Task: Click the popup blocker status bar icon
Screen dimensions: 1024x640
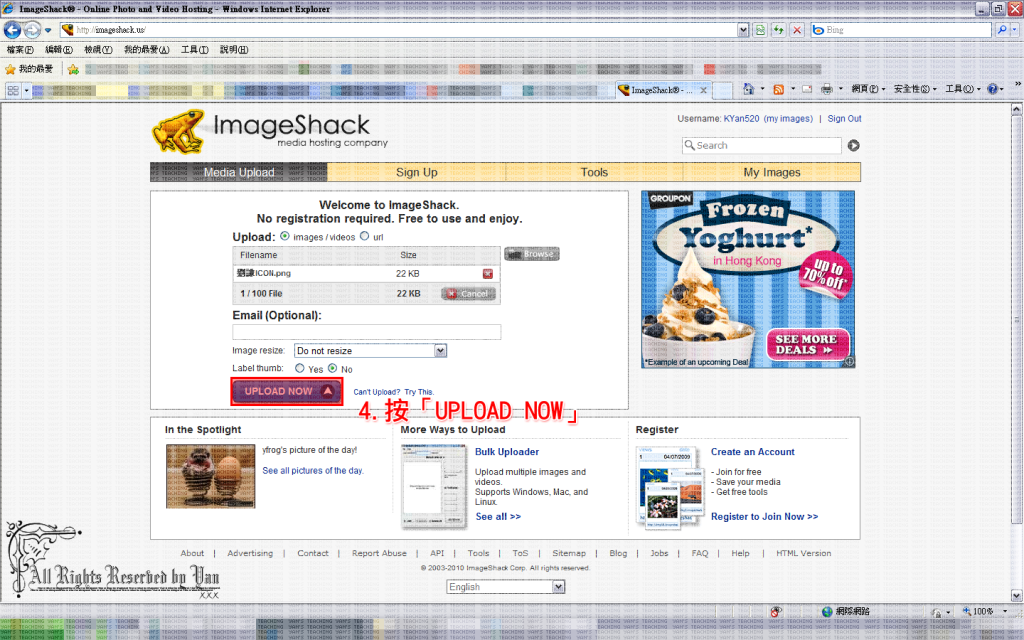Action: click(775, 612)
